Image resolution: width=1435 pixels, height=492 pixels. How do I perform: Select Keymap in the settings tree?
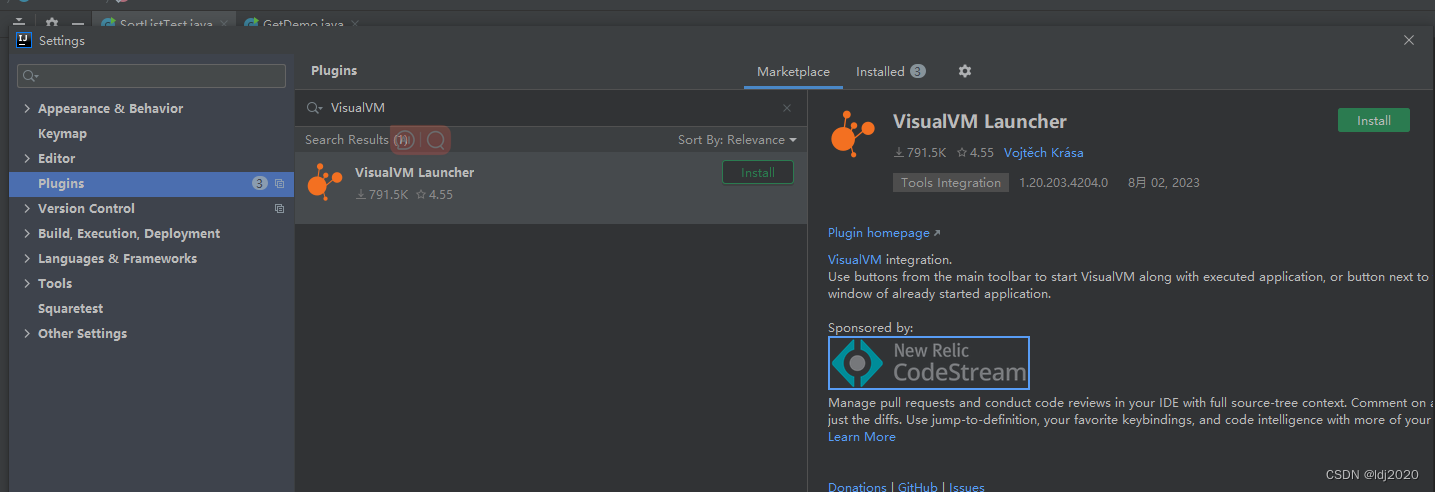(x=62, y=134)
